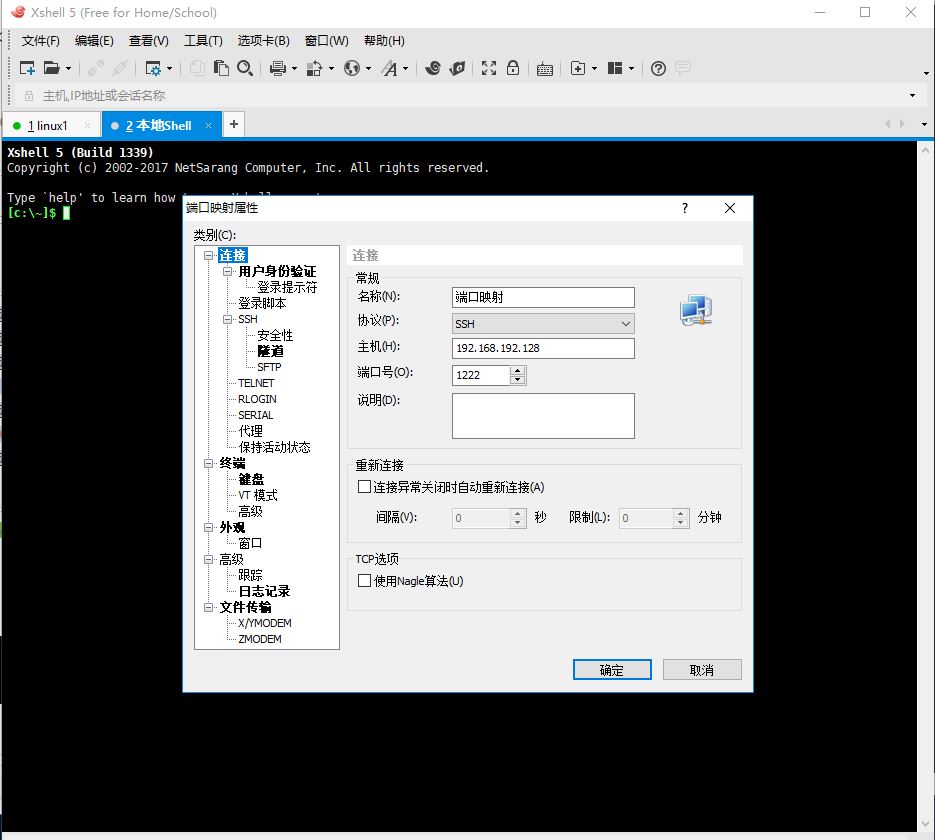Select ZMODEM in the category tree
This screenshot has width=935, height=840.
tap(259, 639)
